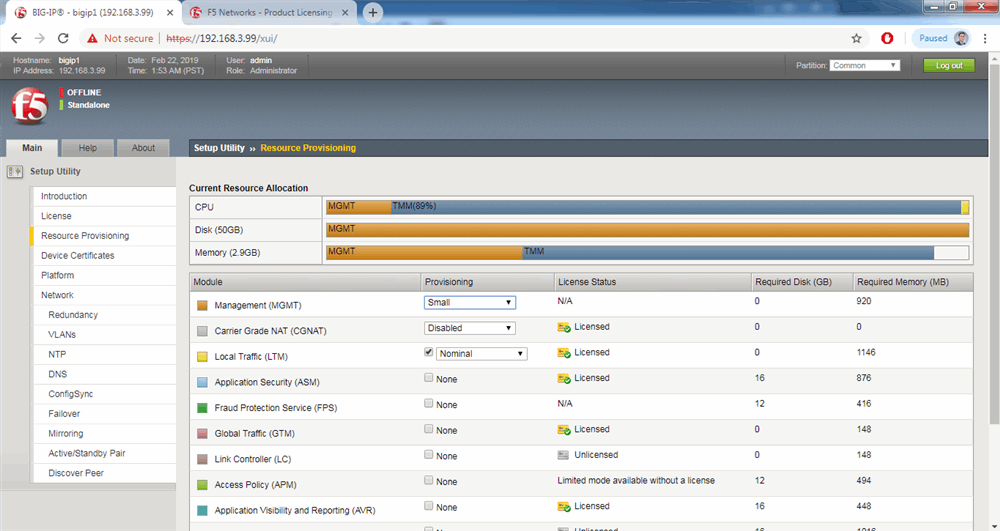
Task: Open the Partition Common dropdown
Action: pyautogui.click(x=865, y=65)
